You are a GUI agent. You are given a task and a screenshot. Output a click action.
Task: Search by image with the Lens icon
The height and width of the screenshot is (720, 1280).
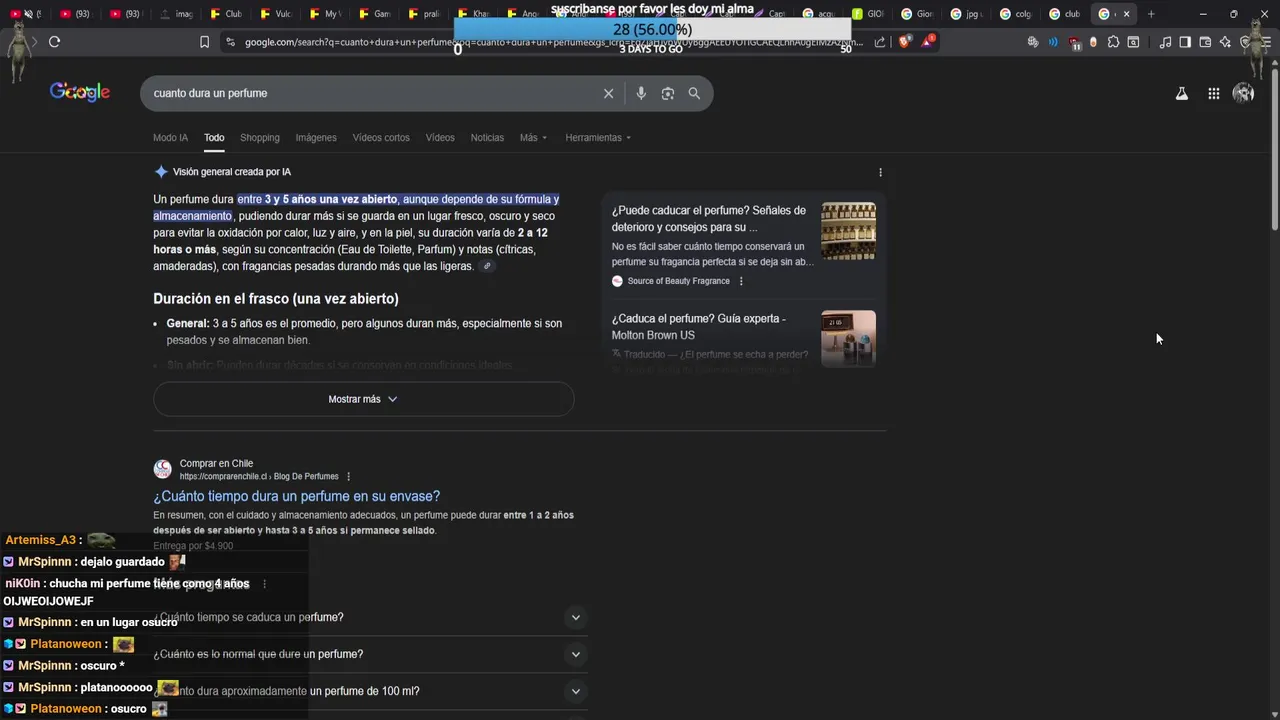(668, 93)
